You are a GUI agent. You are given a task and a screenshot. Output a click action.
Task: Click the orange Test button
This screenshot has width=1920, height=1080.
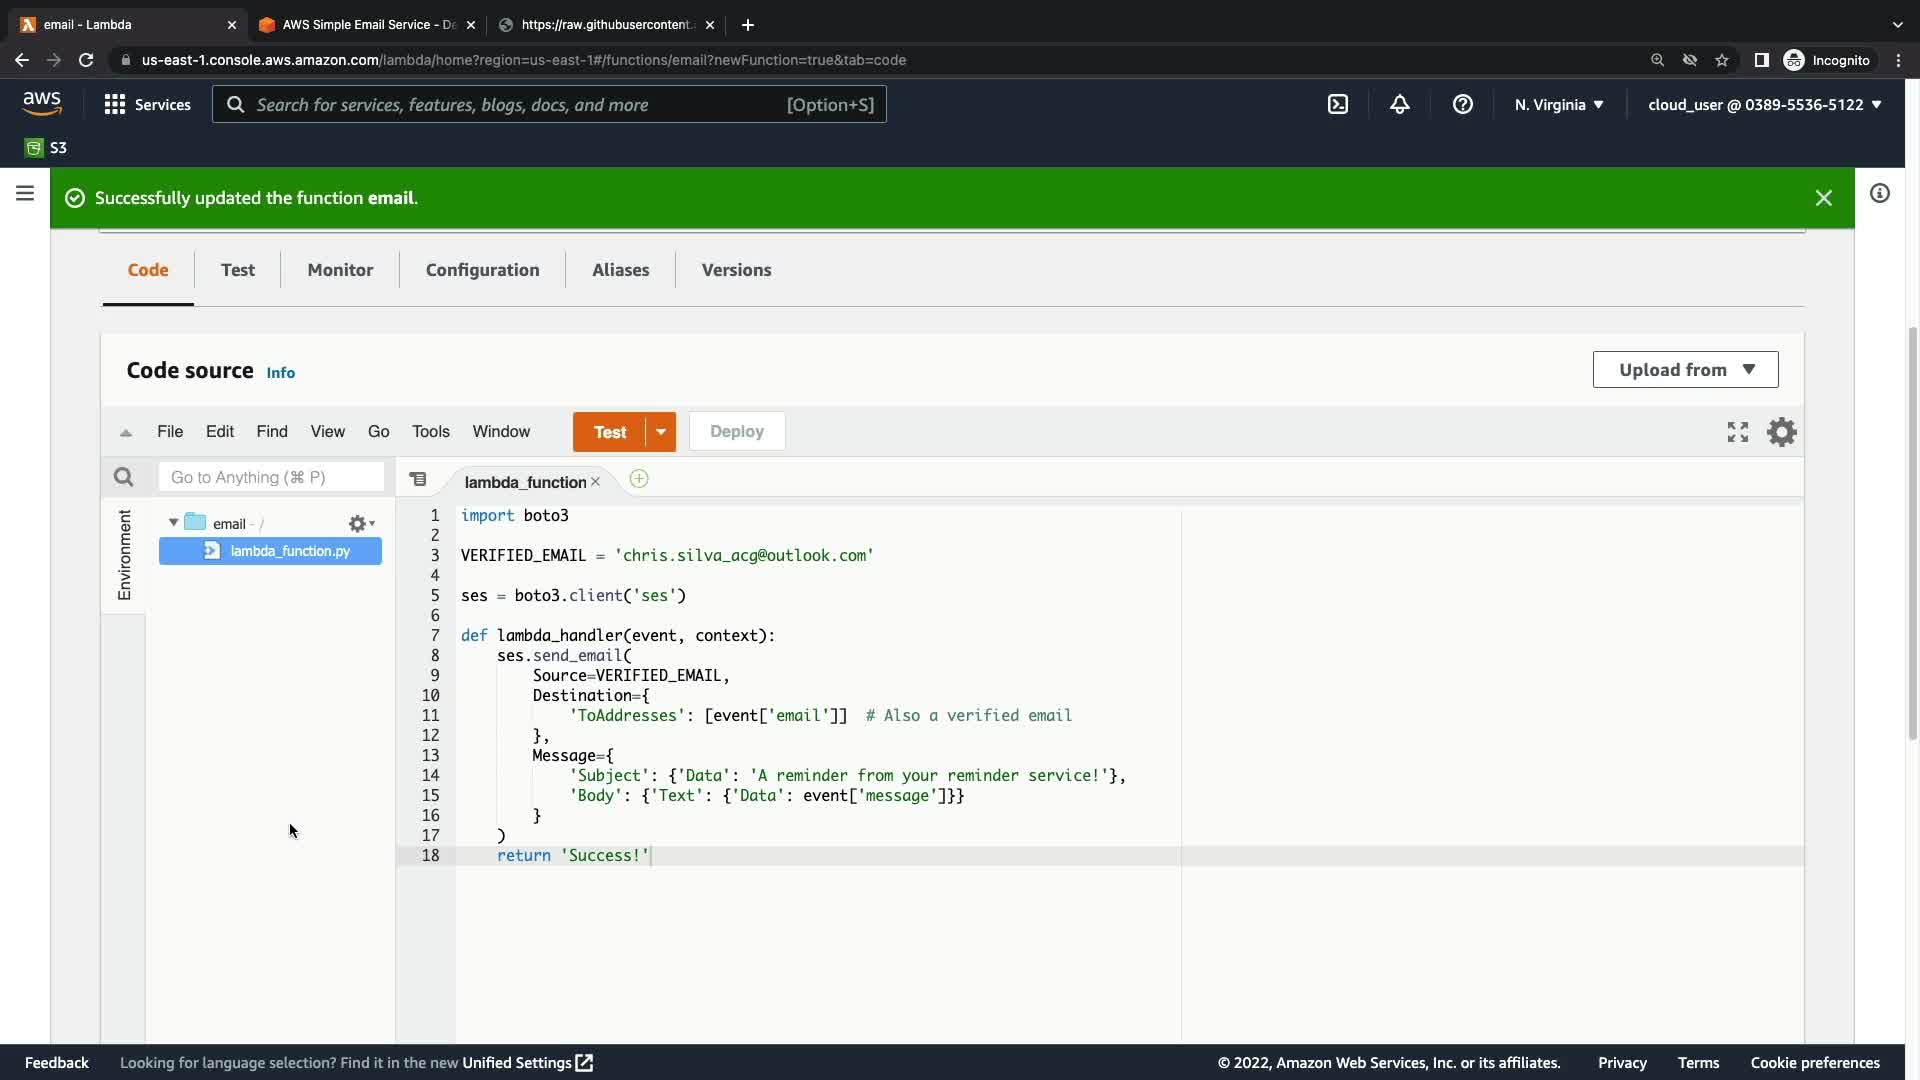[610, 432]
